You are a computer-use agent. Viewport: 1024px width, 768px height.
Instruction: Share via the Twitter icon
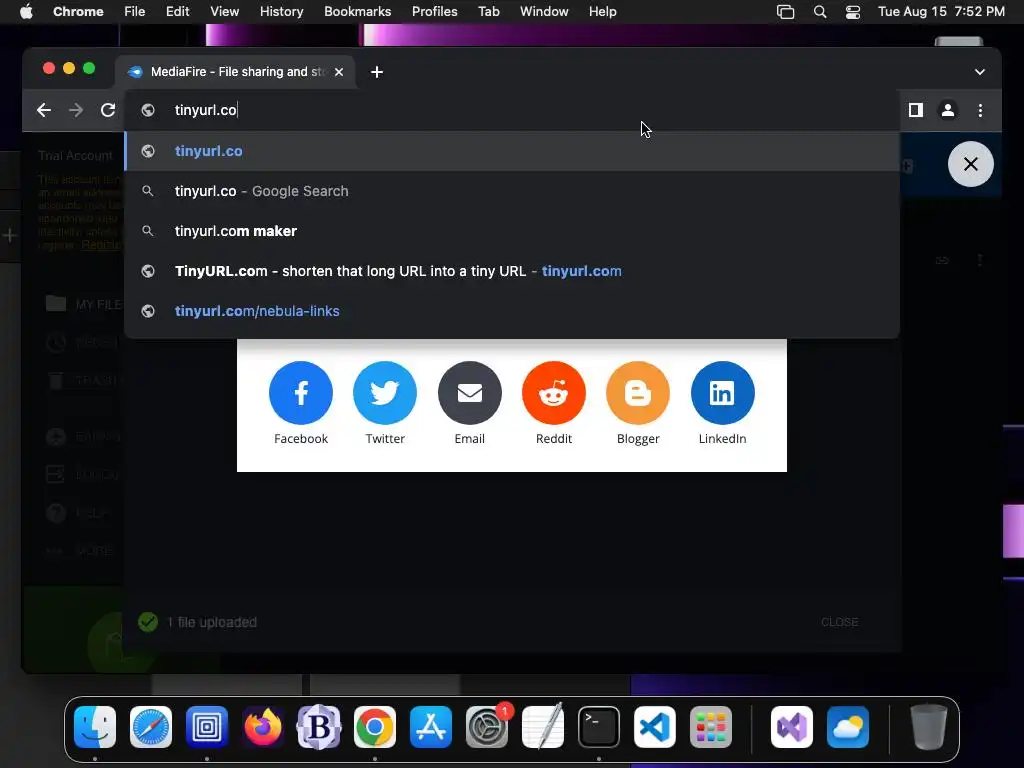tap(385, 393)
